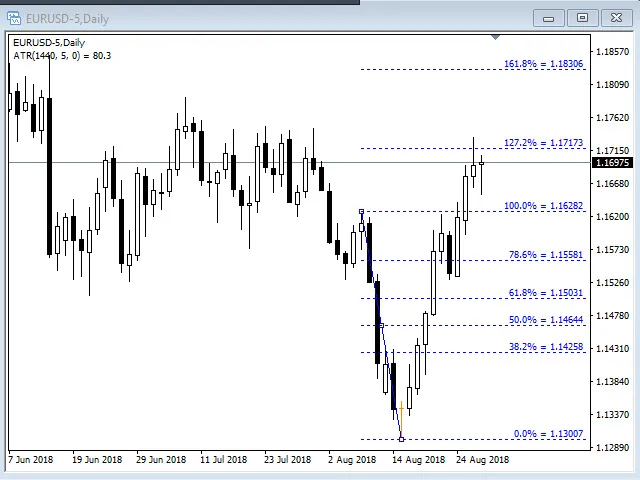Click the ATR(1440, 5, 0) indicator label
This screenshot has height=480, width=640.
[x=62, y=56]
